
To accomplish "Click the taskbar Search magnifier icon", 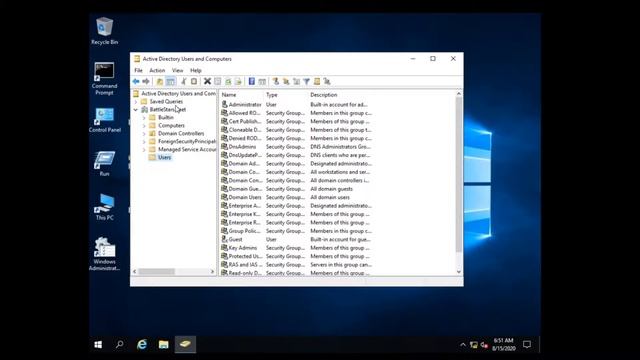I will 120,344.
